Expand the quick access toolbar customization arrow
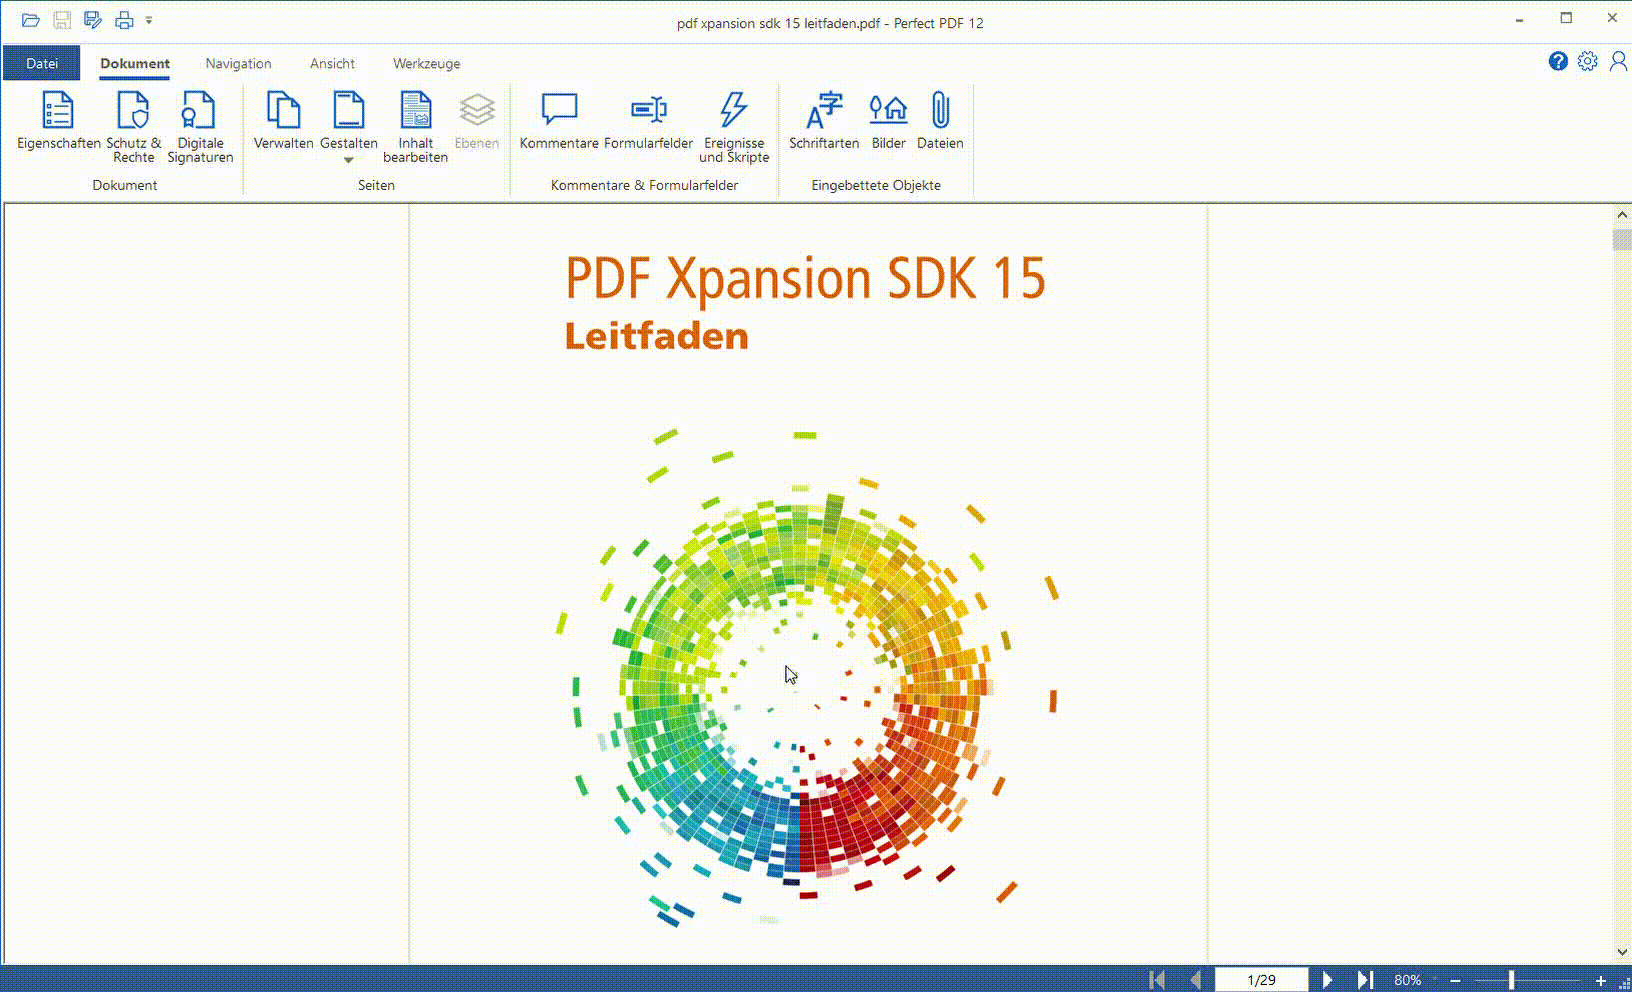 tap(149, 20)
